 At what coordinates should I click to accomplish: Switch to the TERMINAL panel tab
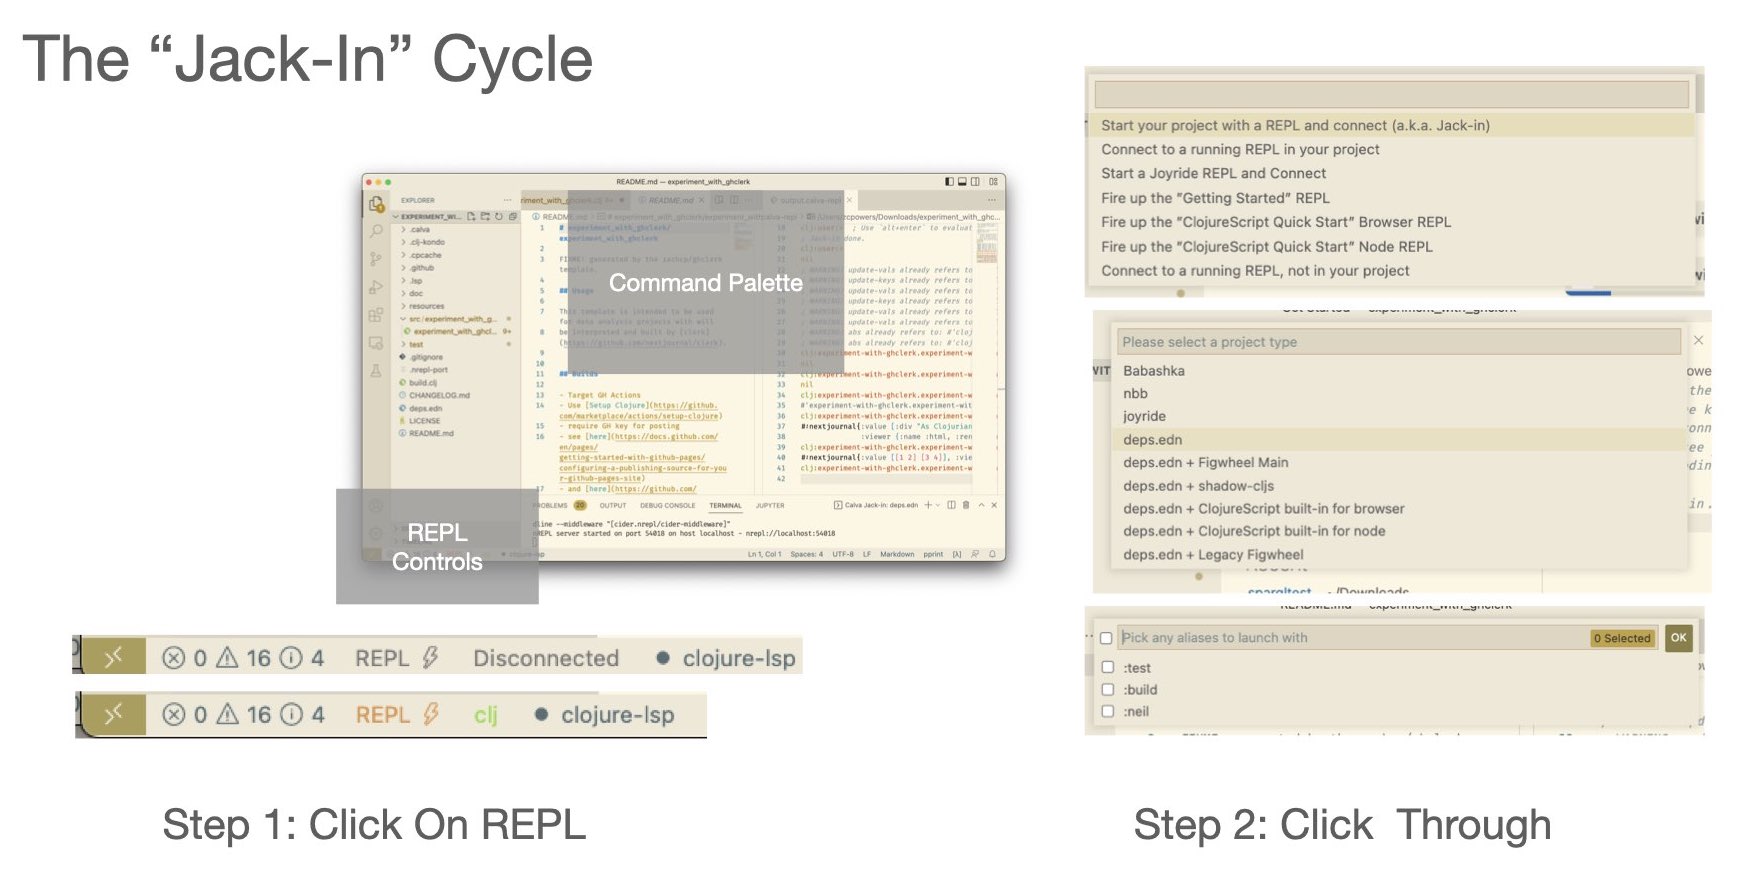point(725,505)
